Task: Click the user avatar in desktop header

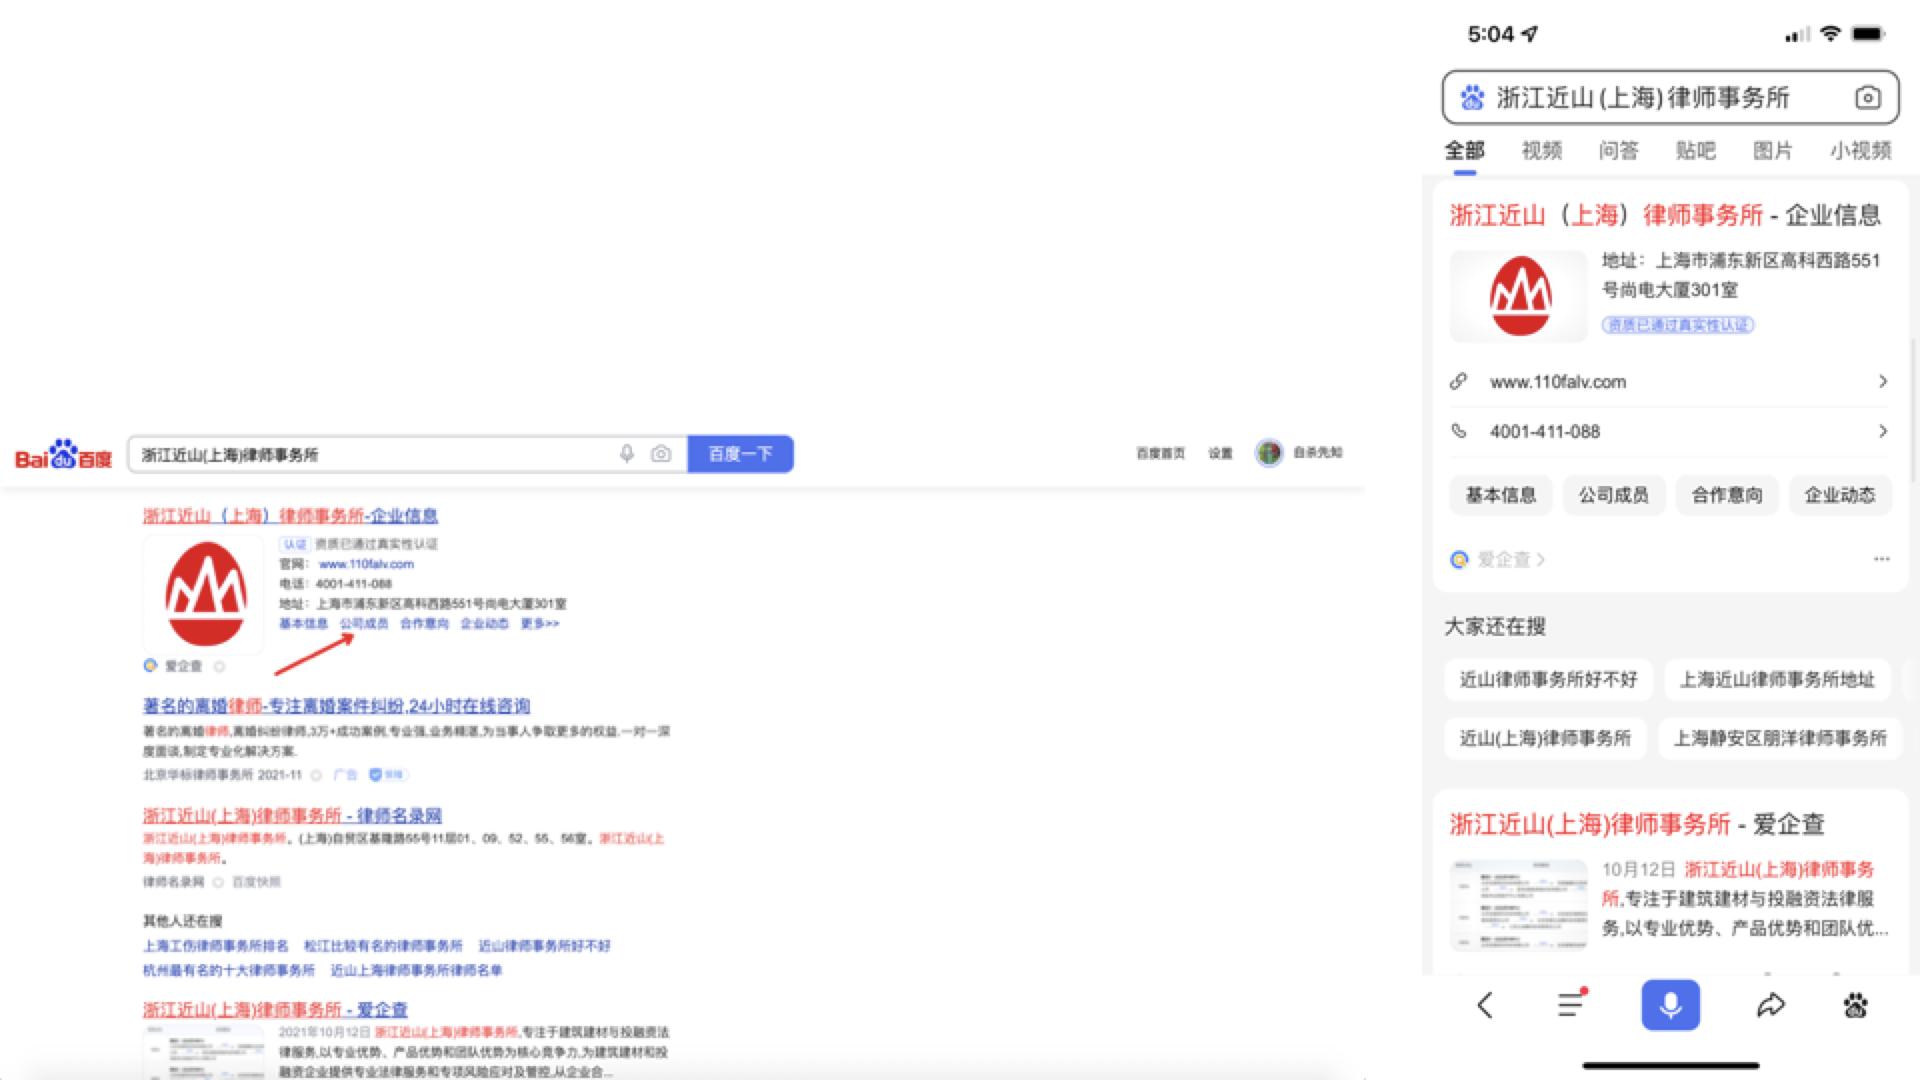Action: [1269, 453]
